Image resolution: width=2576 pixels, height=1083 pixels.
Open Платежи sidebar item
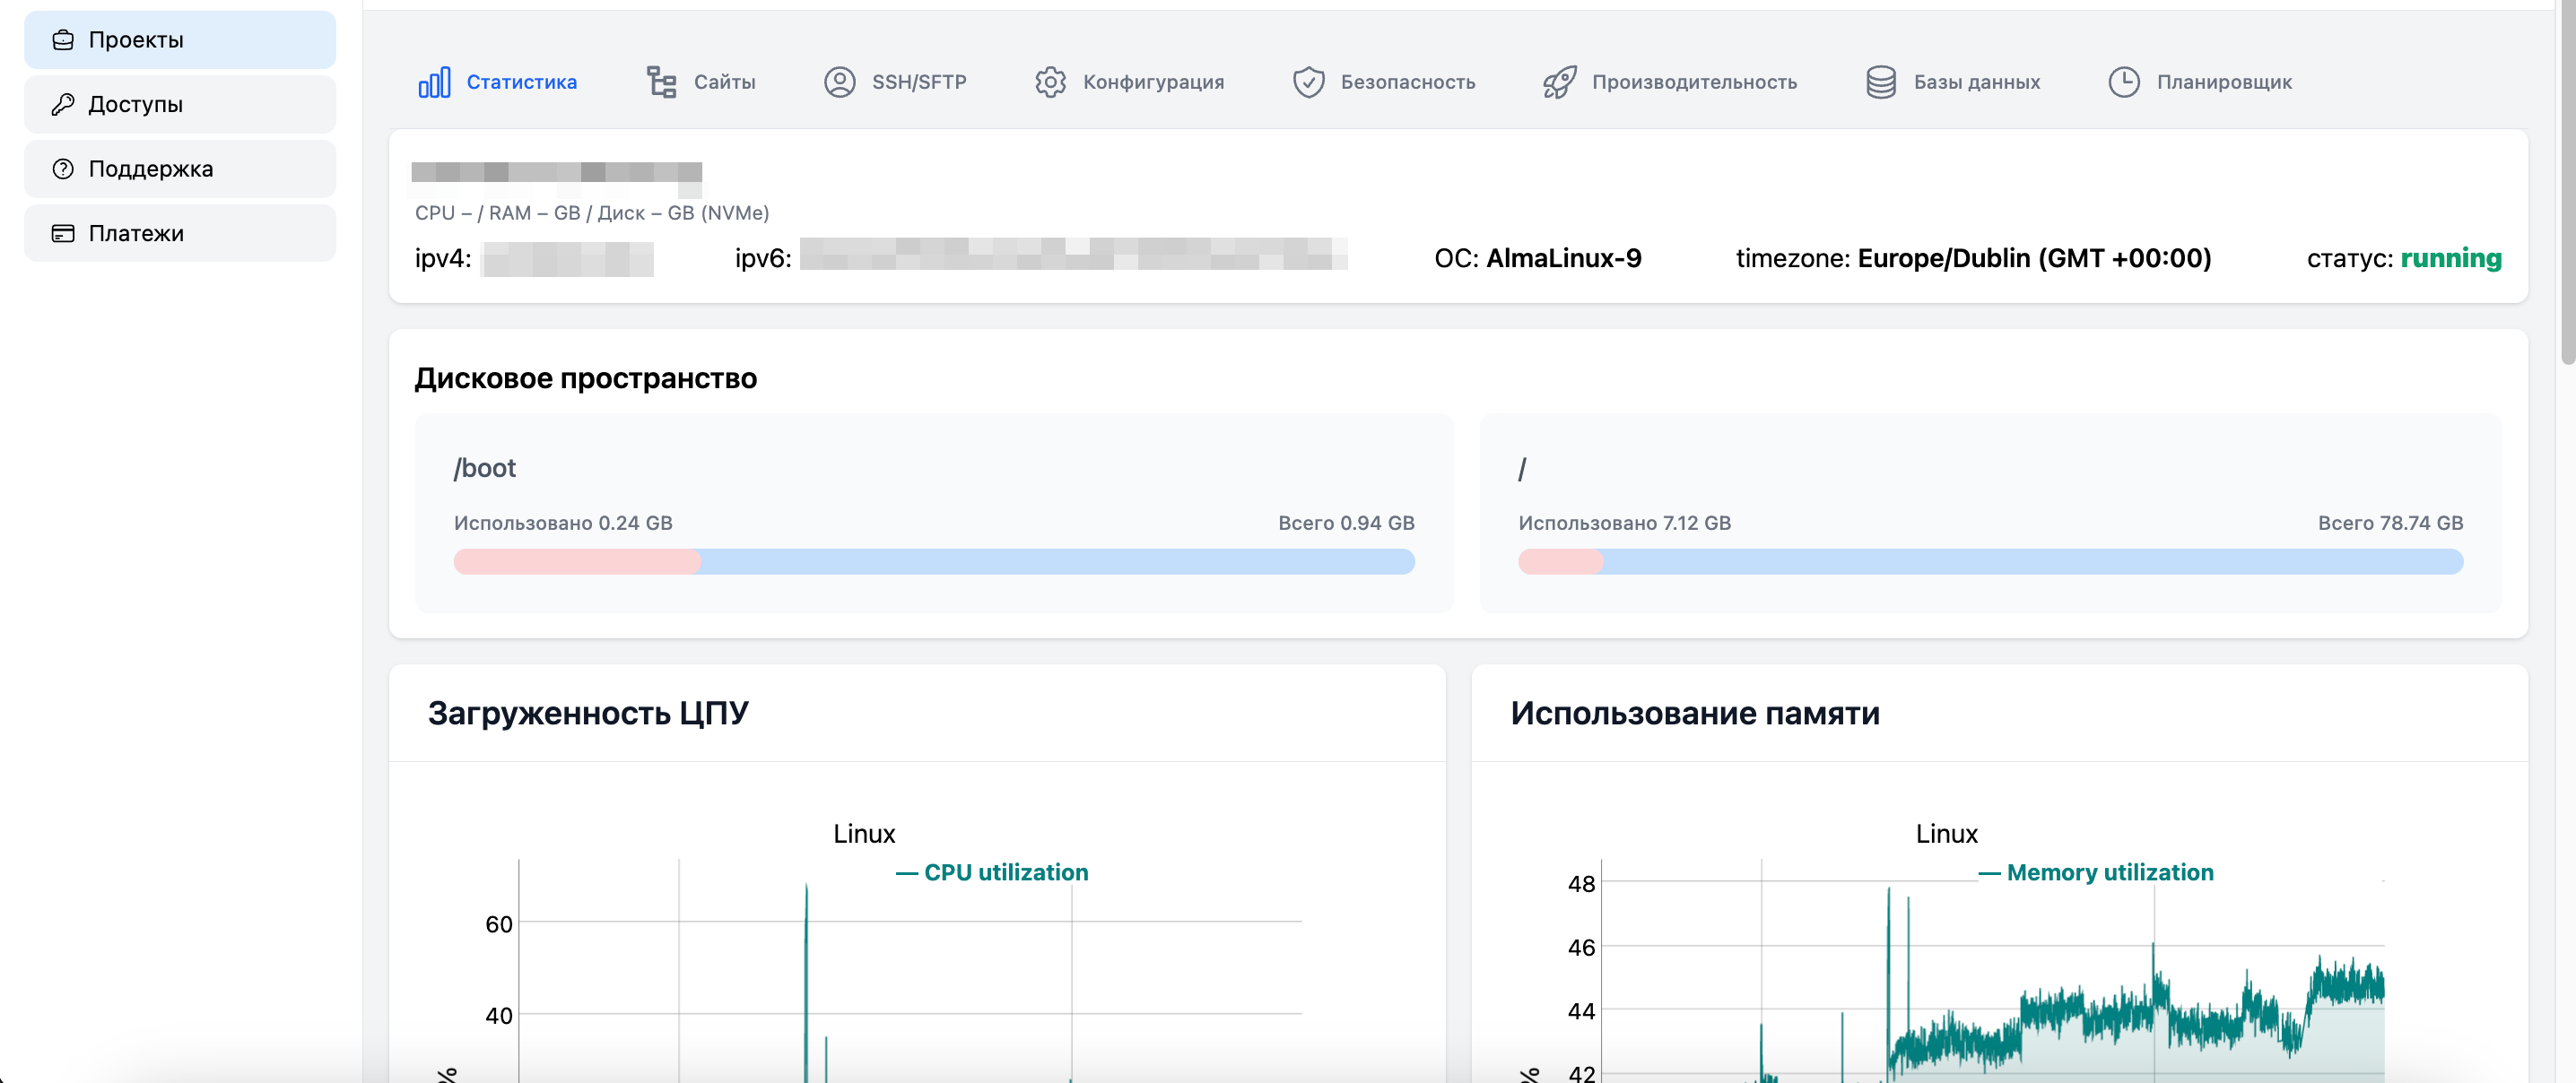180,233
